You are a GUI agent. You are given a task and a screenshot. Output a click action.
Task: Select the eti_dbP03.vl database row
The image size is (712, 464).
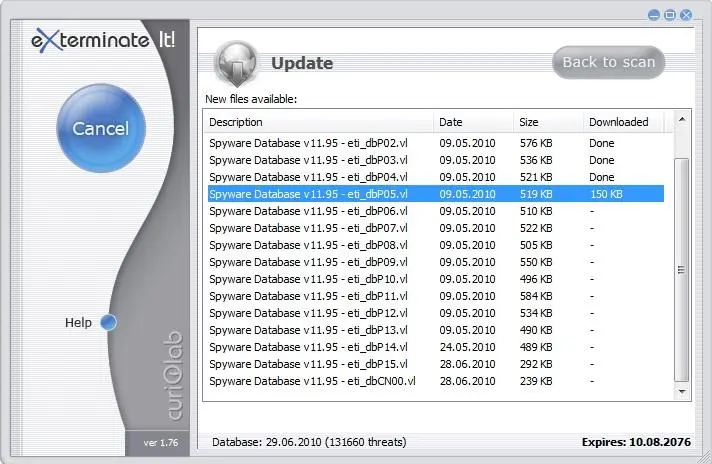pyautogui.click(x=436, y=160)
